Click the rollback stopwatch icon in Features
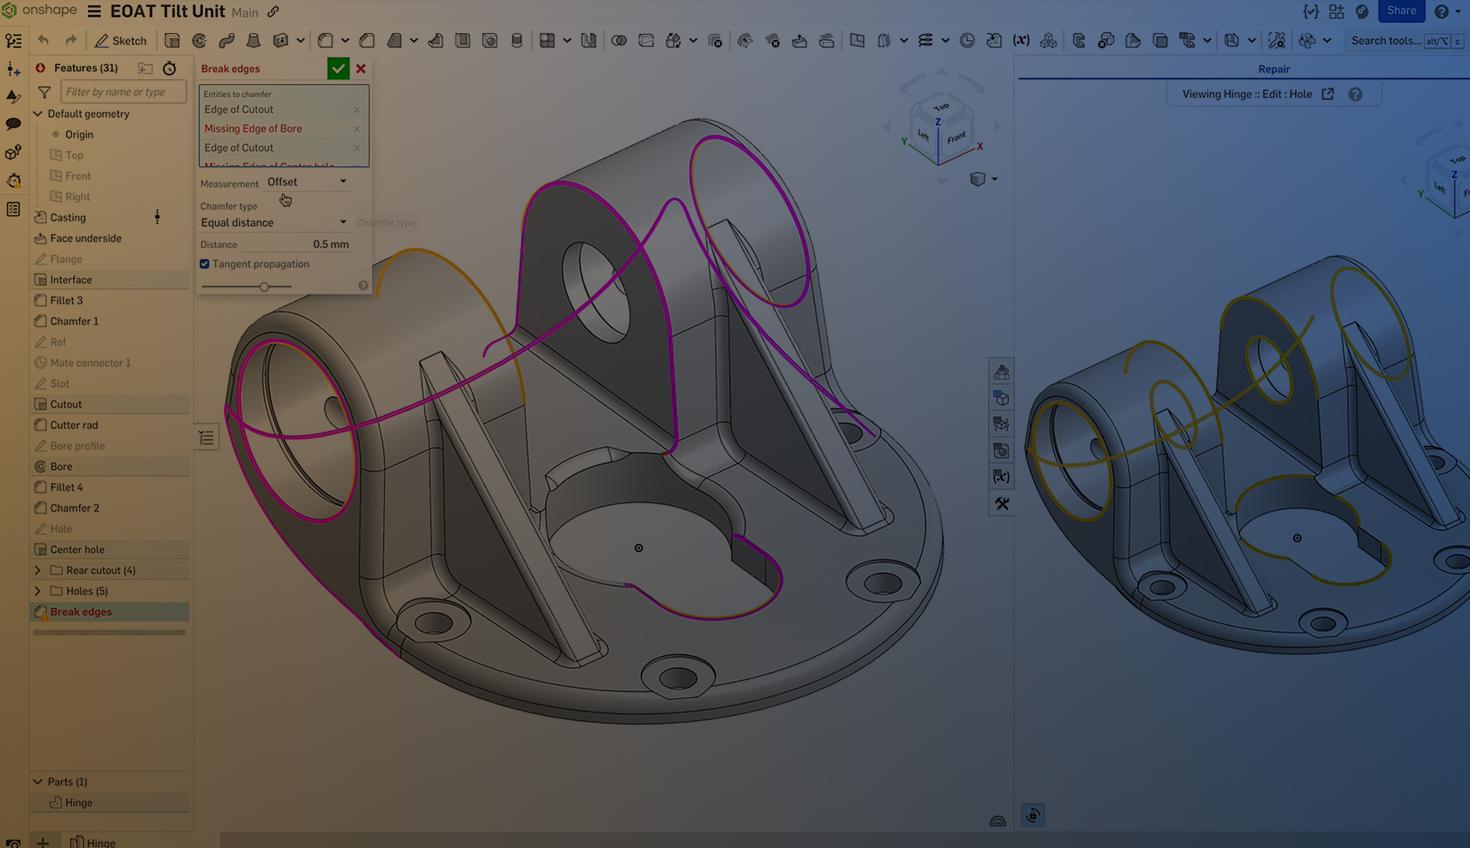This screenshot has width=1470, height=848. [169, 68]
